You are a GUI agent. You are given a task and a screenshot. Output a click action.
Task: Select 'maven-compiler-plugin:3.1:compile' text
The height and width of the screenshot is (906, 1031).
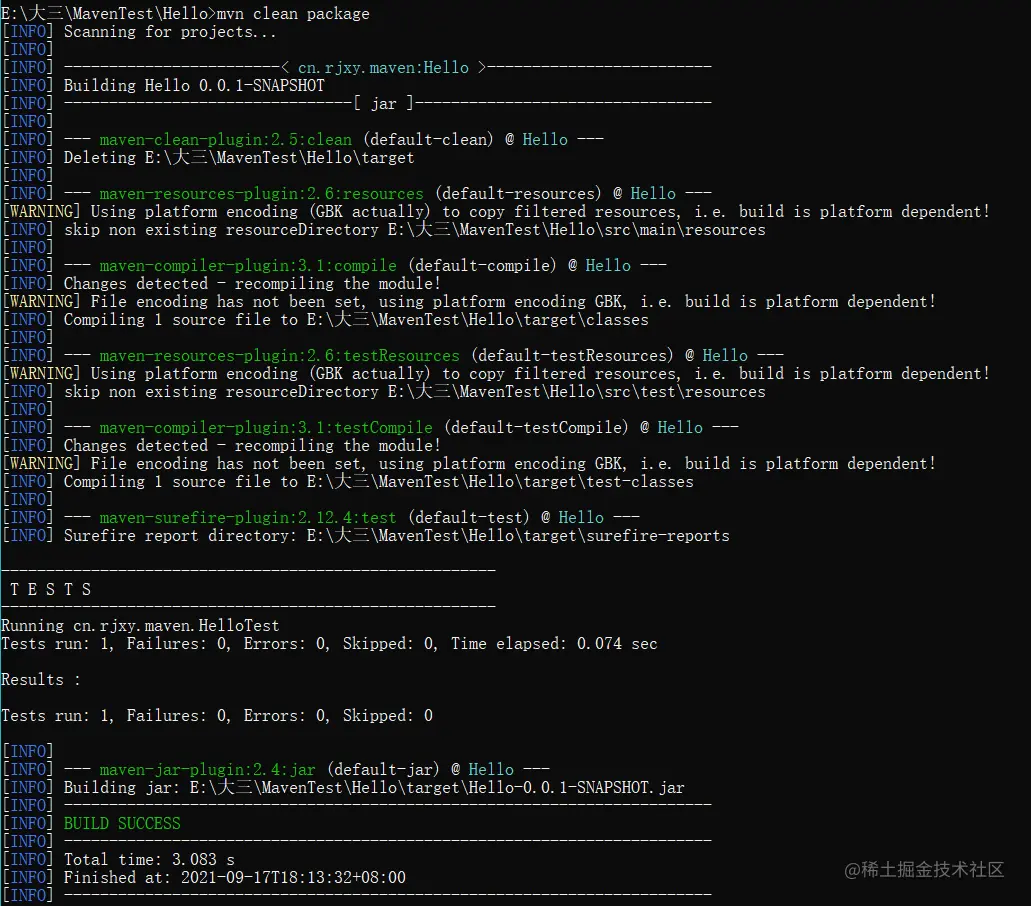(248, 266)
